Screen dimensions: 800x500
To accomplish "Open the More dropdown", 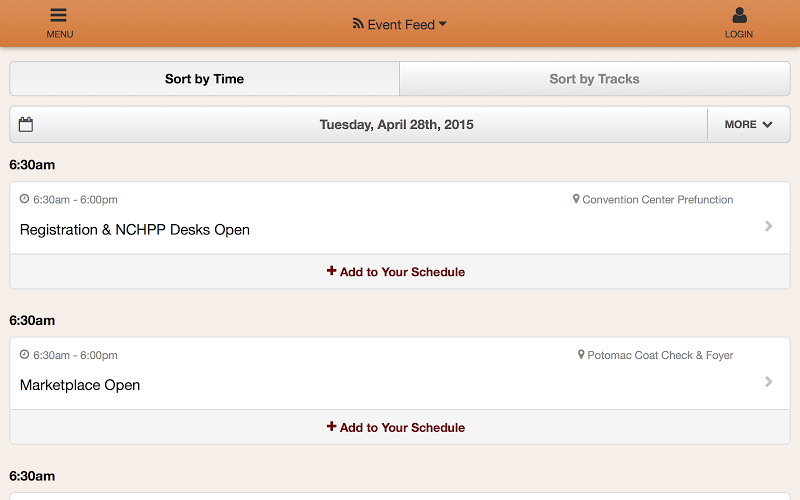I will (748, 125).
